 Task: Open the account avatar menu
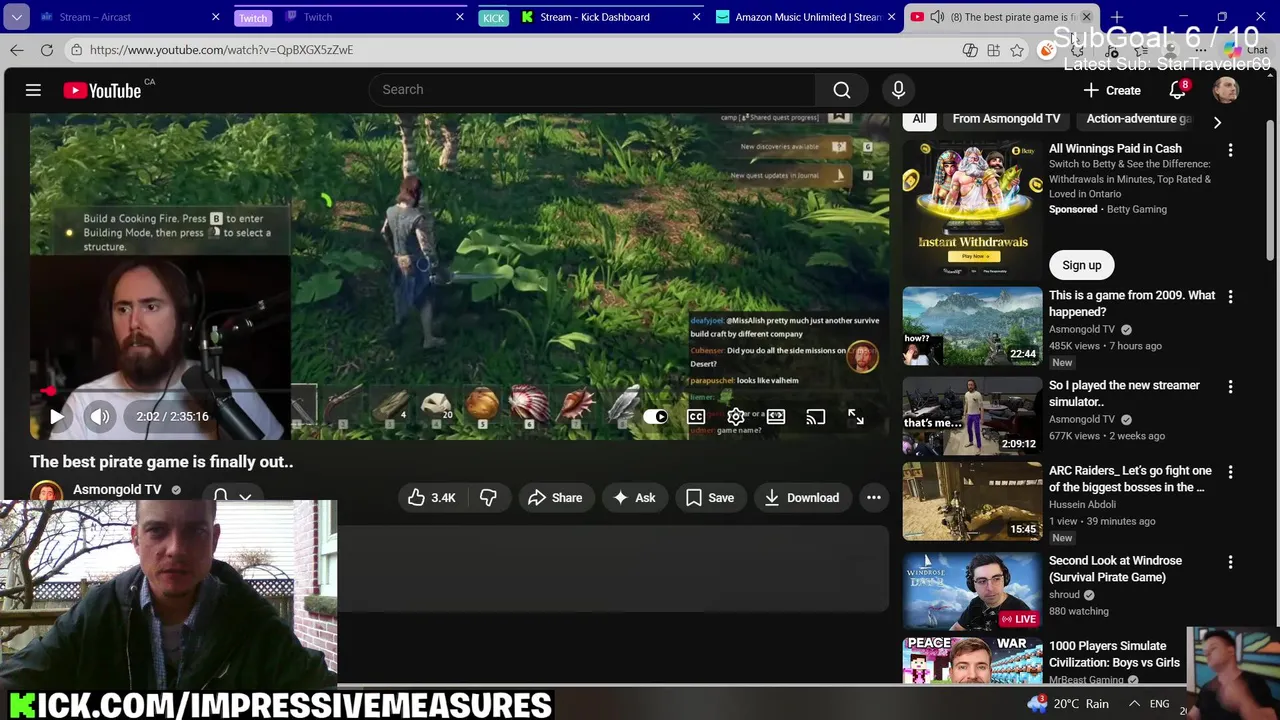(x=1226, y=90)
